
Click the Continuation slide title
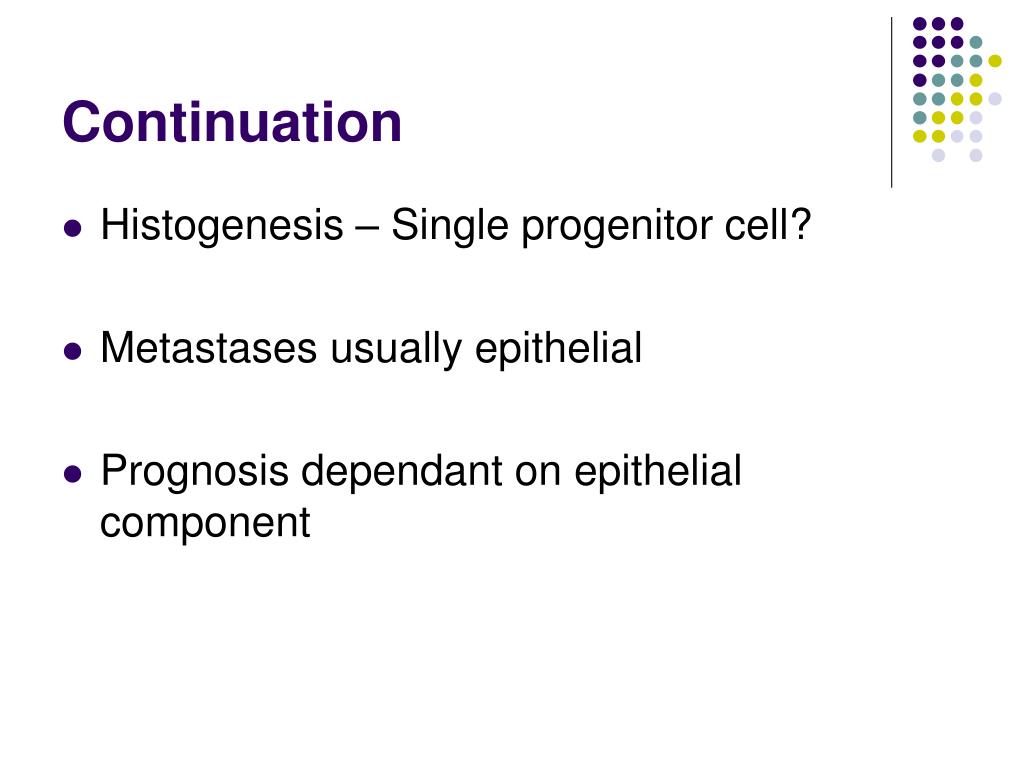pyautogui.click(x=232, y=122)
